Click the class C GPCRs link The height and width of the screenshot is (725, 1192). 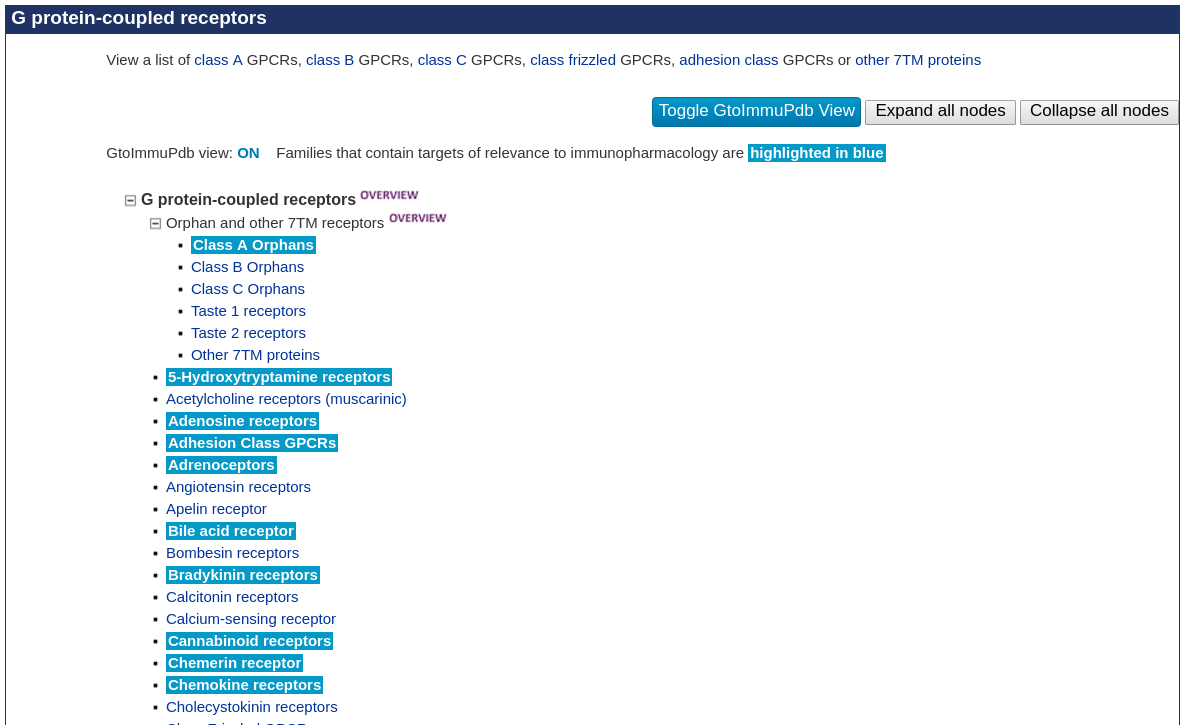[441, 60]
